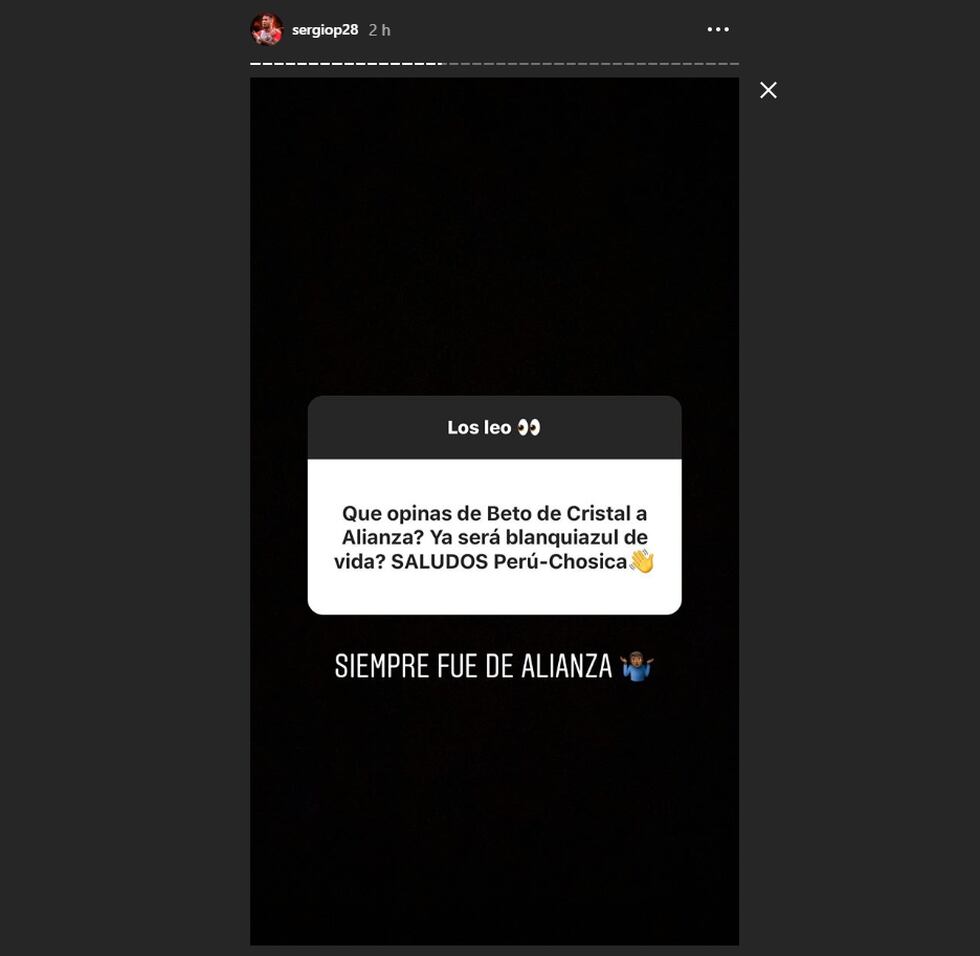The height and width of the screenshot is (956, 980).
Task: Select the 'Los leo' question sticker header
Action: coord(494,427)
